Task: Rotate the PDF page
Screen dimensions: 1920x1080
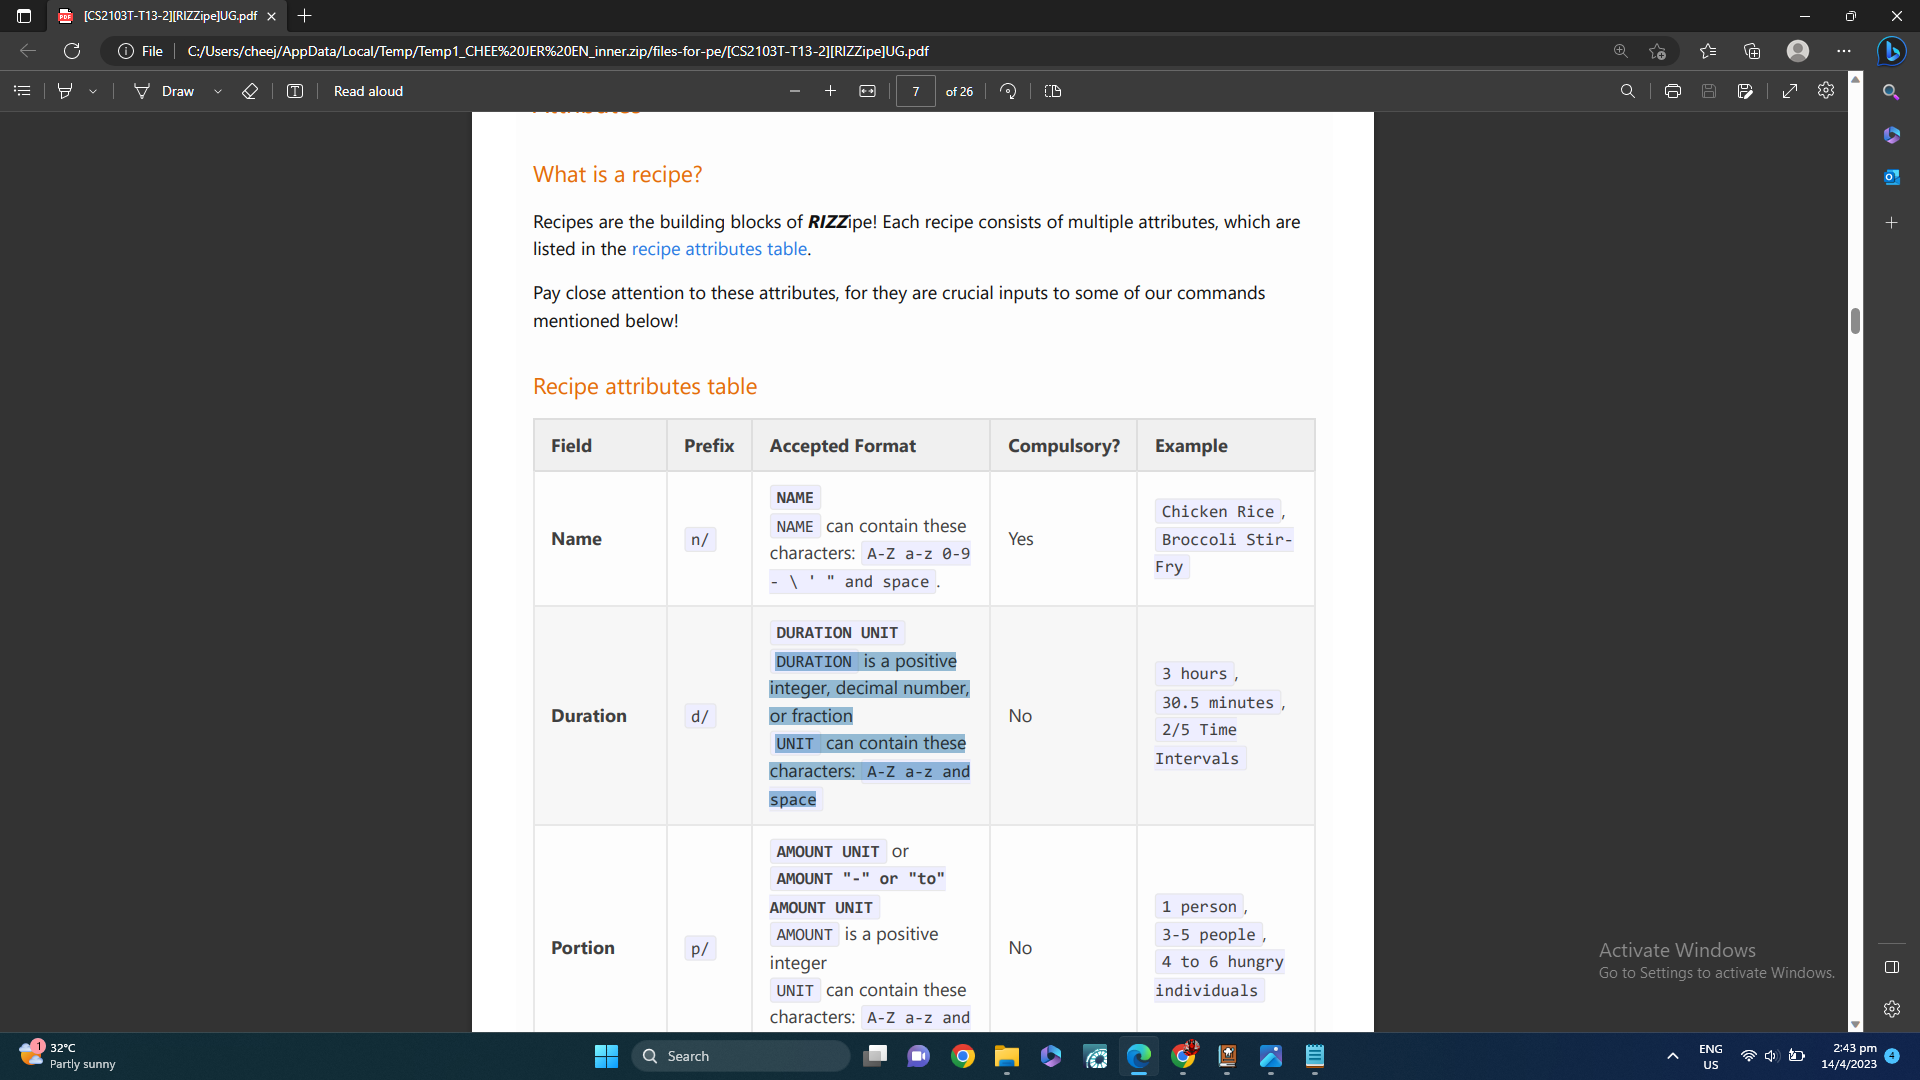Action: [x=1008, y=91]
